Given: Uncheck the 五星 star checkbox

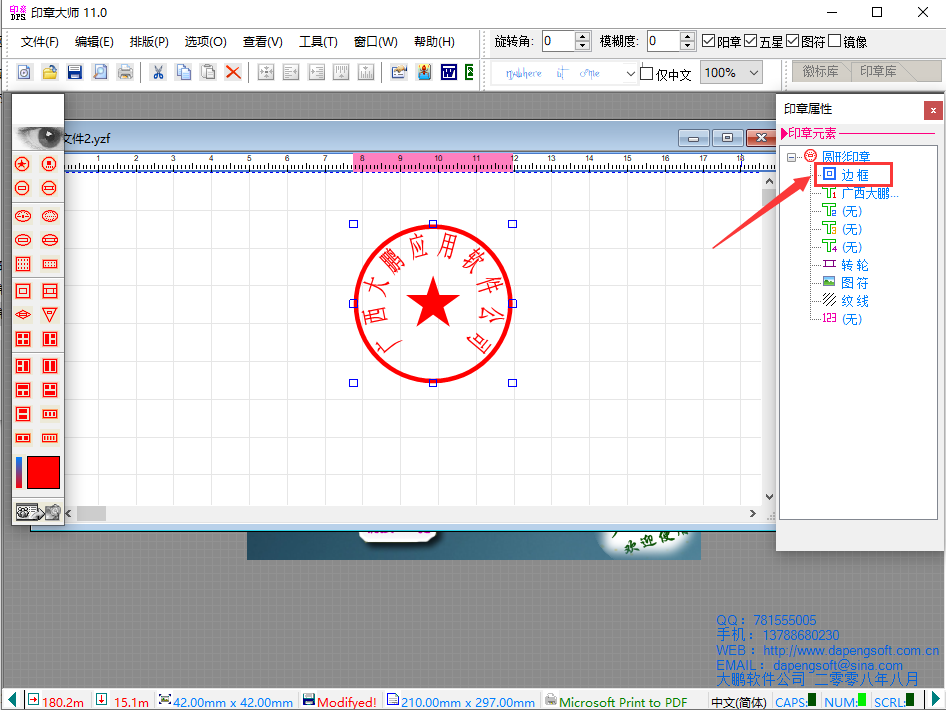Looking at the screenshot, I should [751, 41].
